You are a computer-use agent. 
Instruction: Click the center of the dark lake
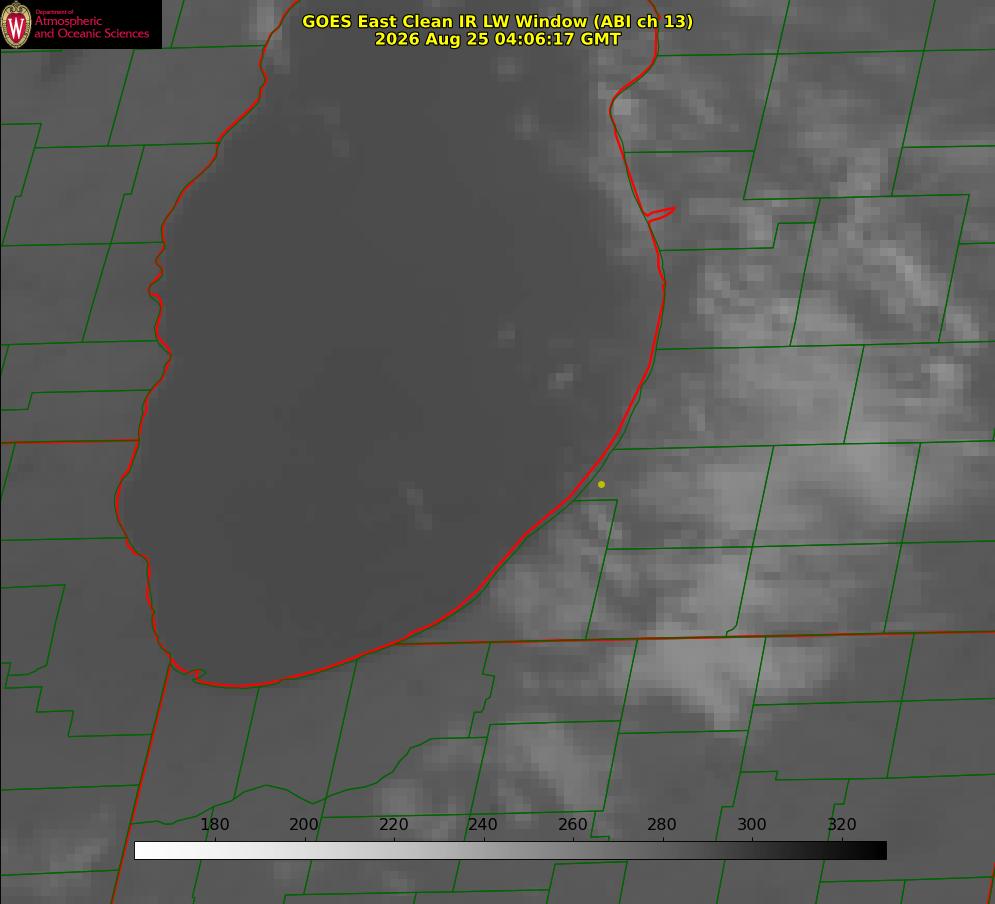393,355
